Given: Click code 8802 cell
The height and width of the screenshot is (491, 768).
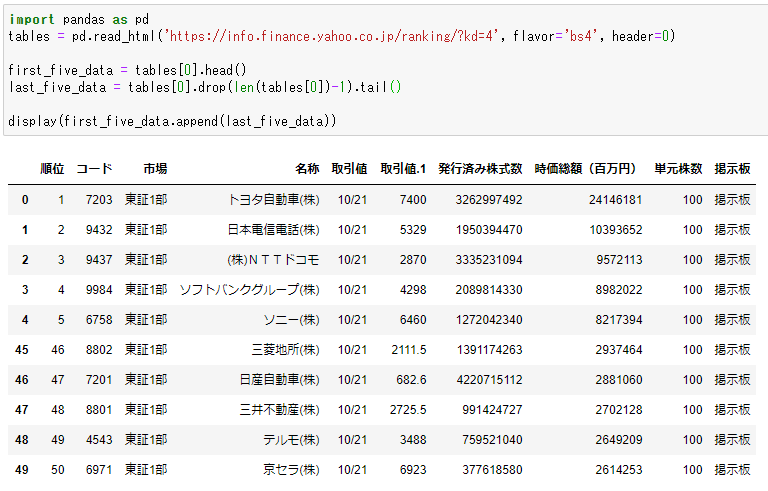Looking at the screenshot, I should (99, 350).
